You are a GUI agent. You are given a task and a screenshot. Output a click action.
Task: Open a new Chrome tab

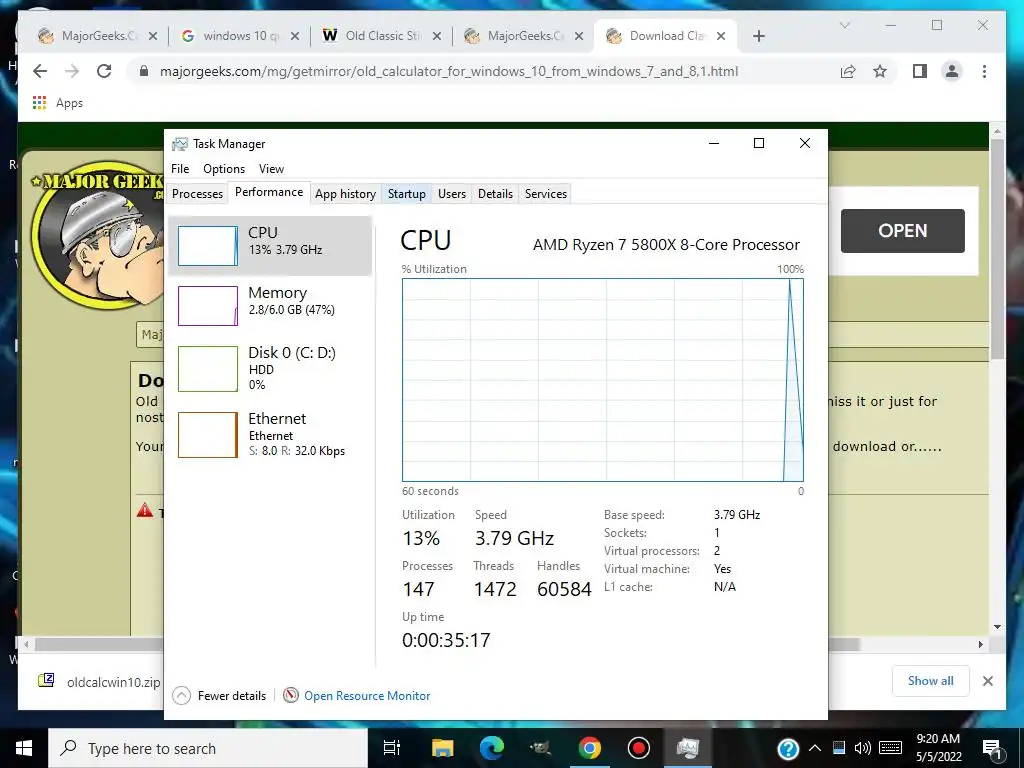click(x=758, y=36)
